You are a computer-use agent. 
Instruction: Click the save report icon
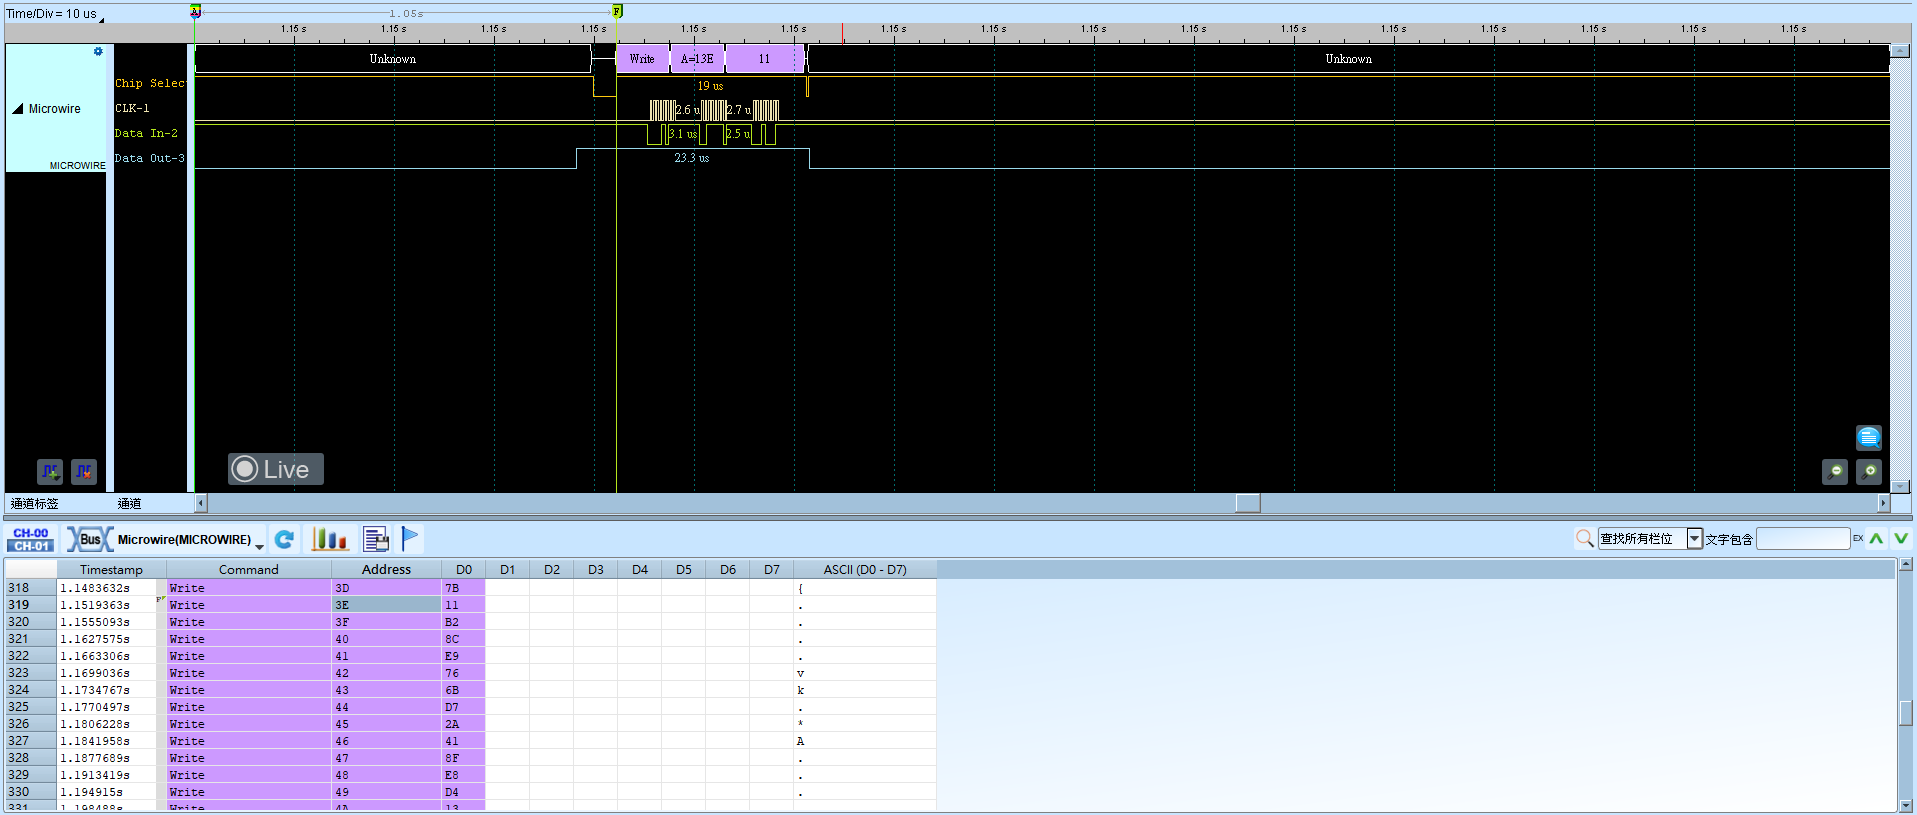click(376, 540)
